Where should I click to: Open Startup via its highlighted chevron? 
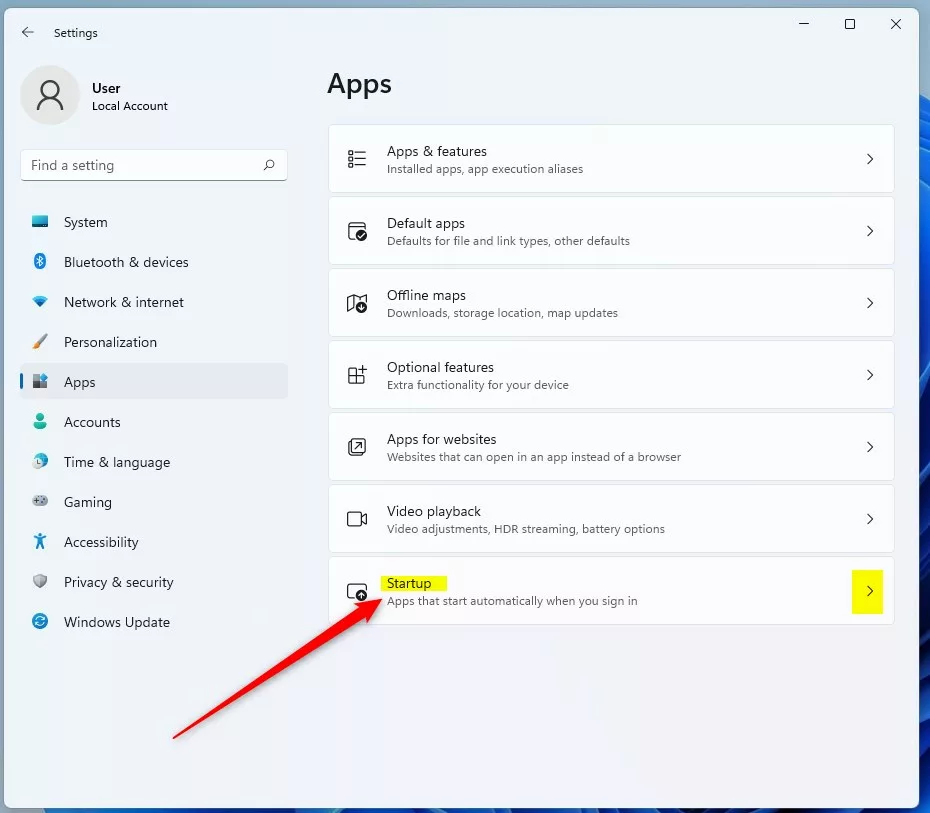click(868, 591)
